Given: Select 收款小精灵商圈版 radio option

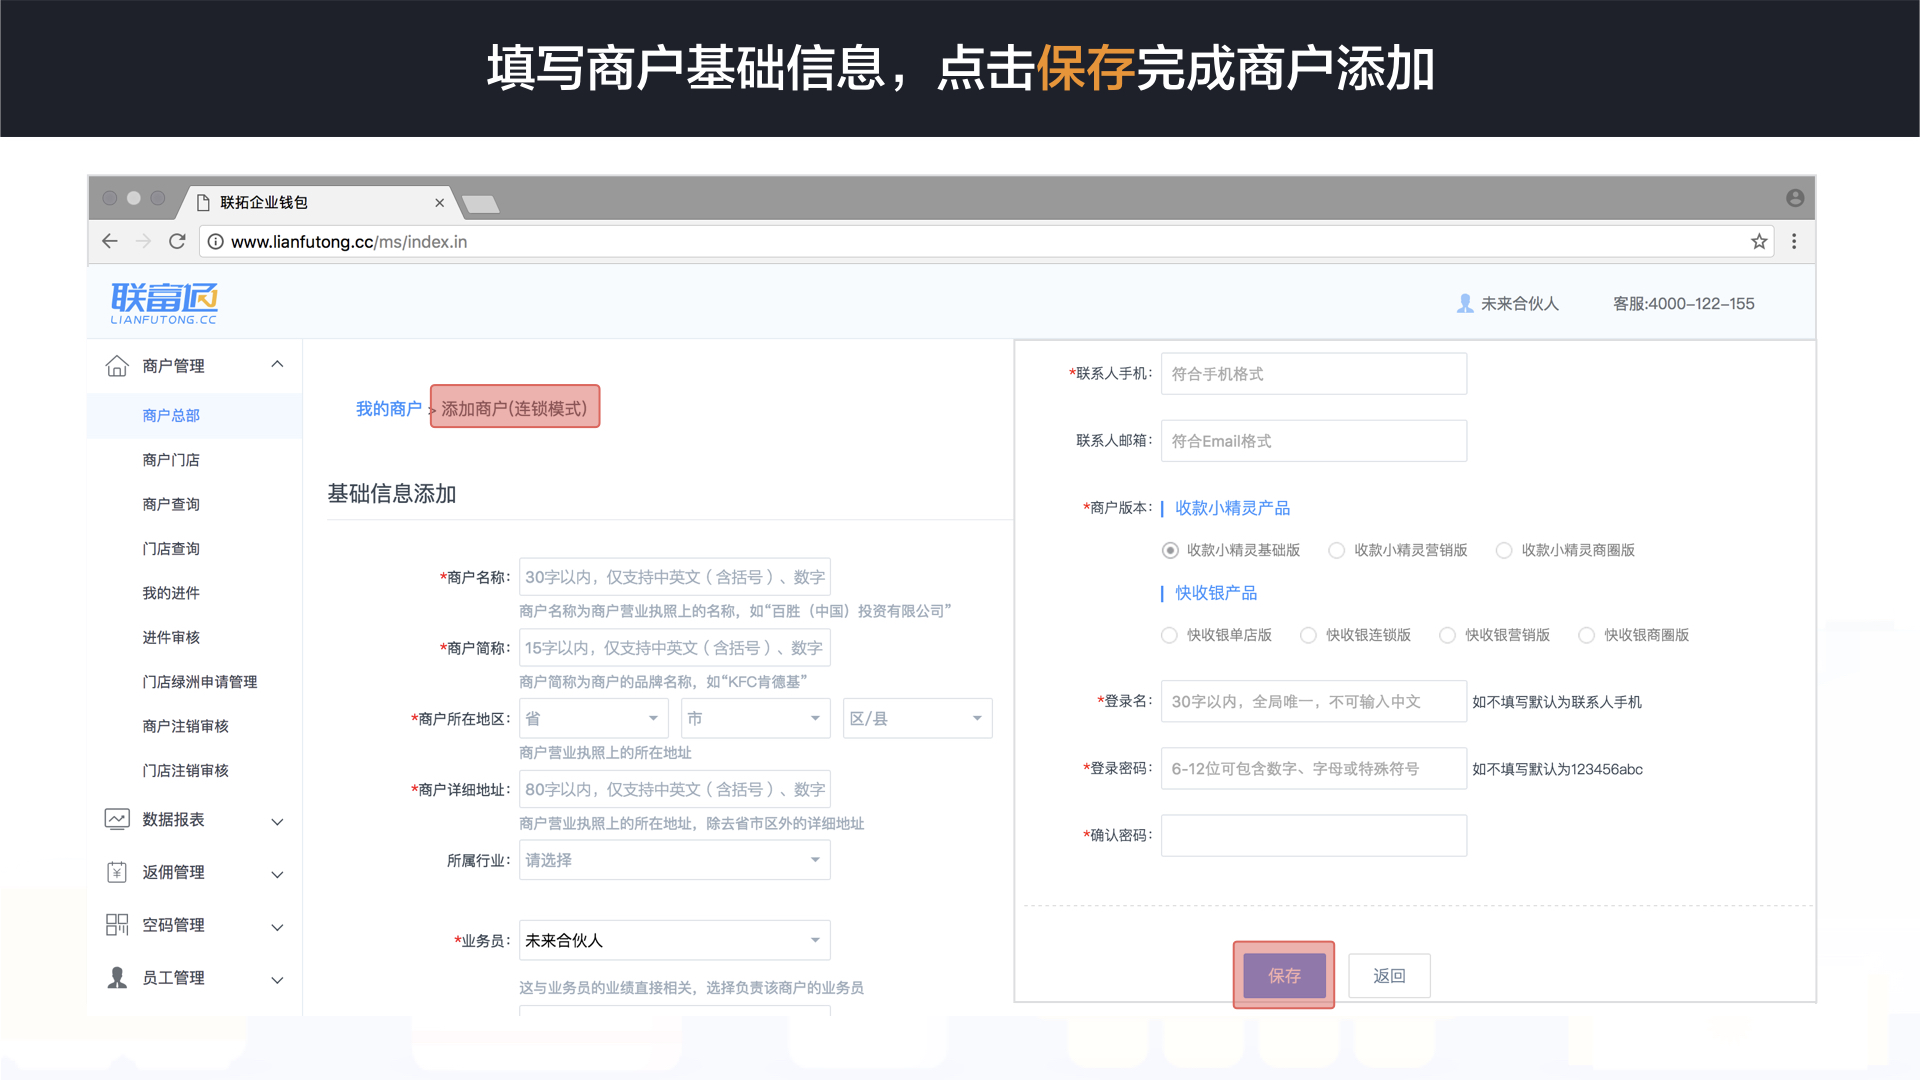Looking at the screenshot, I should coord(1503,550).
